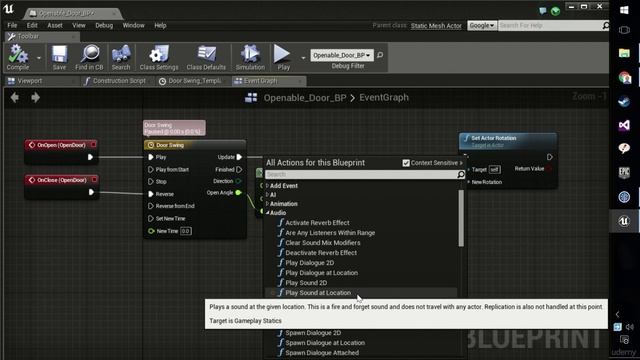Select Spawn Dialogue Attached
Screen dimensions: 640x360
point(322,353)
